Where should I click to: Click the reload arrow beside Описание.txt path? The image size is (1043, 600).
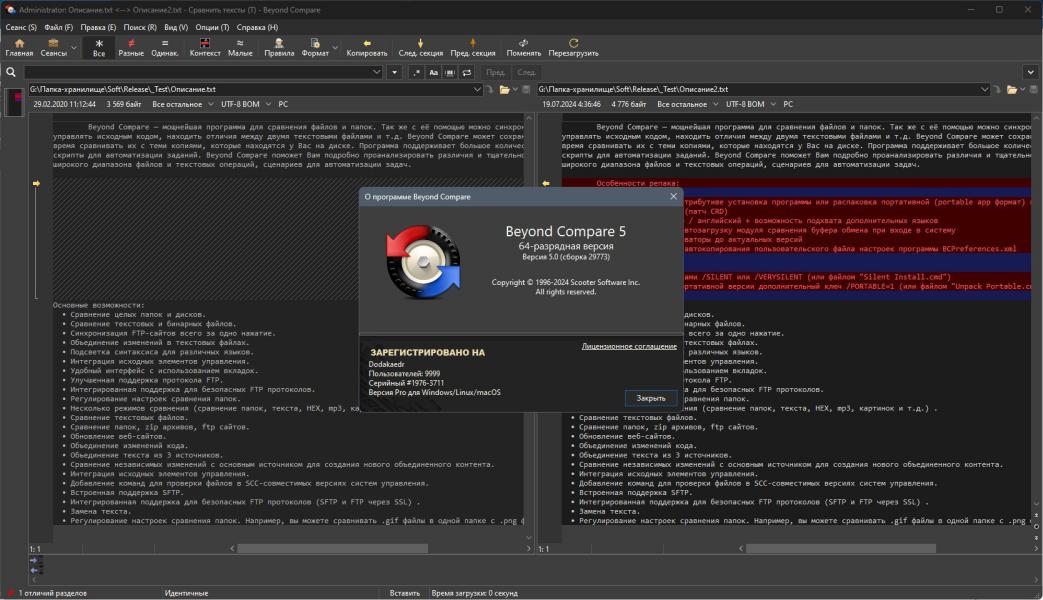coord(490,89)
